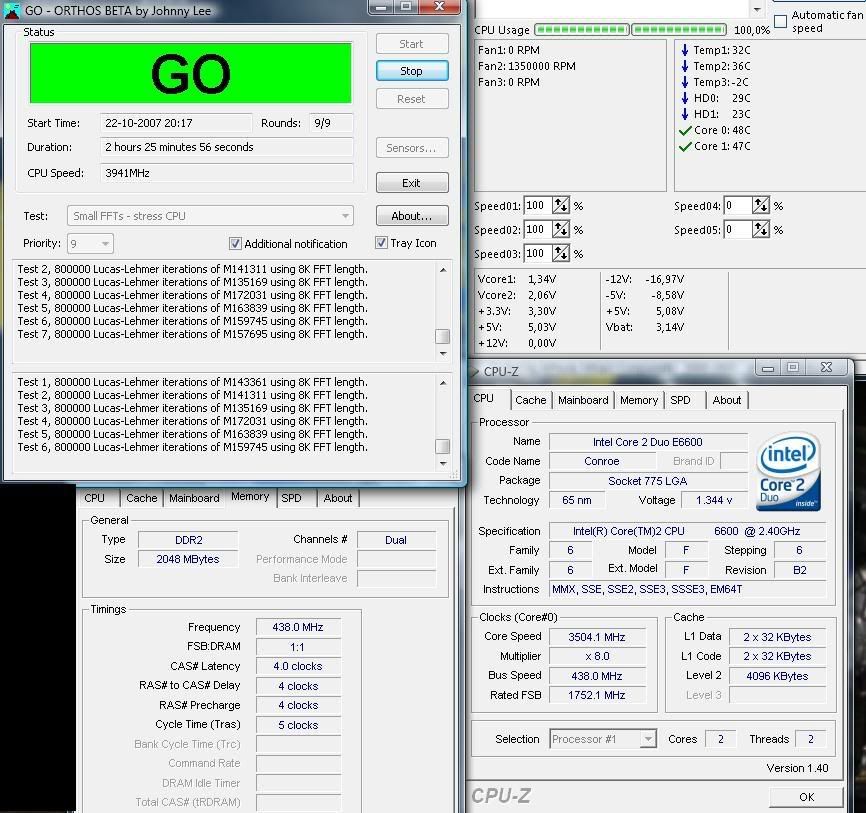Click the ORTHOS app icon in title bar
Screen dimensions: 866x813
coord(12,11)
